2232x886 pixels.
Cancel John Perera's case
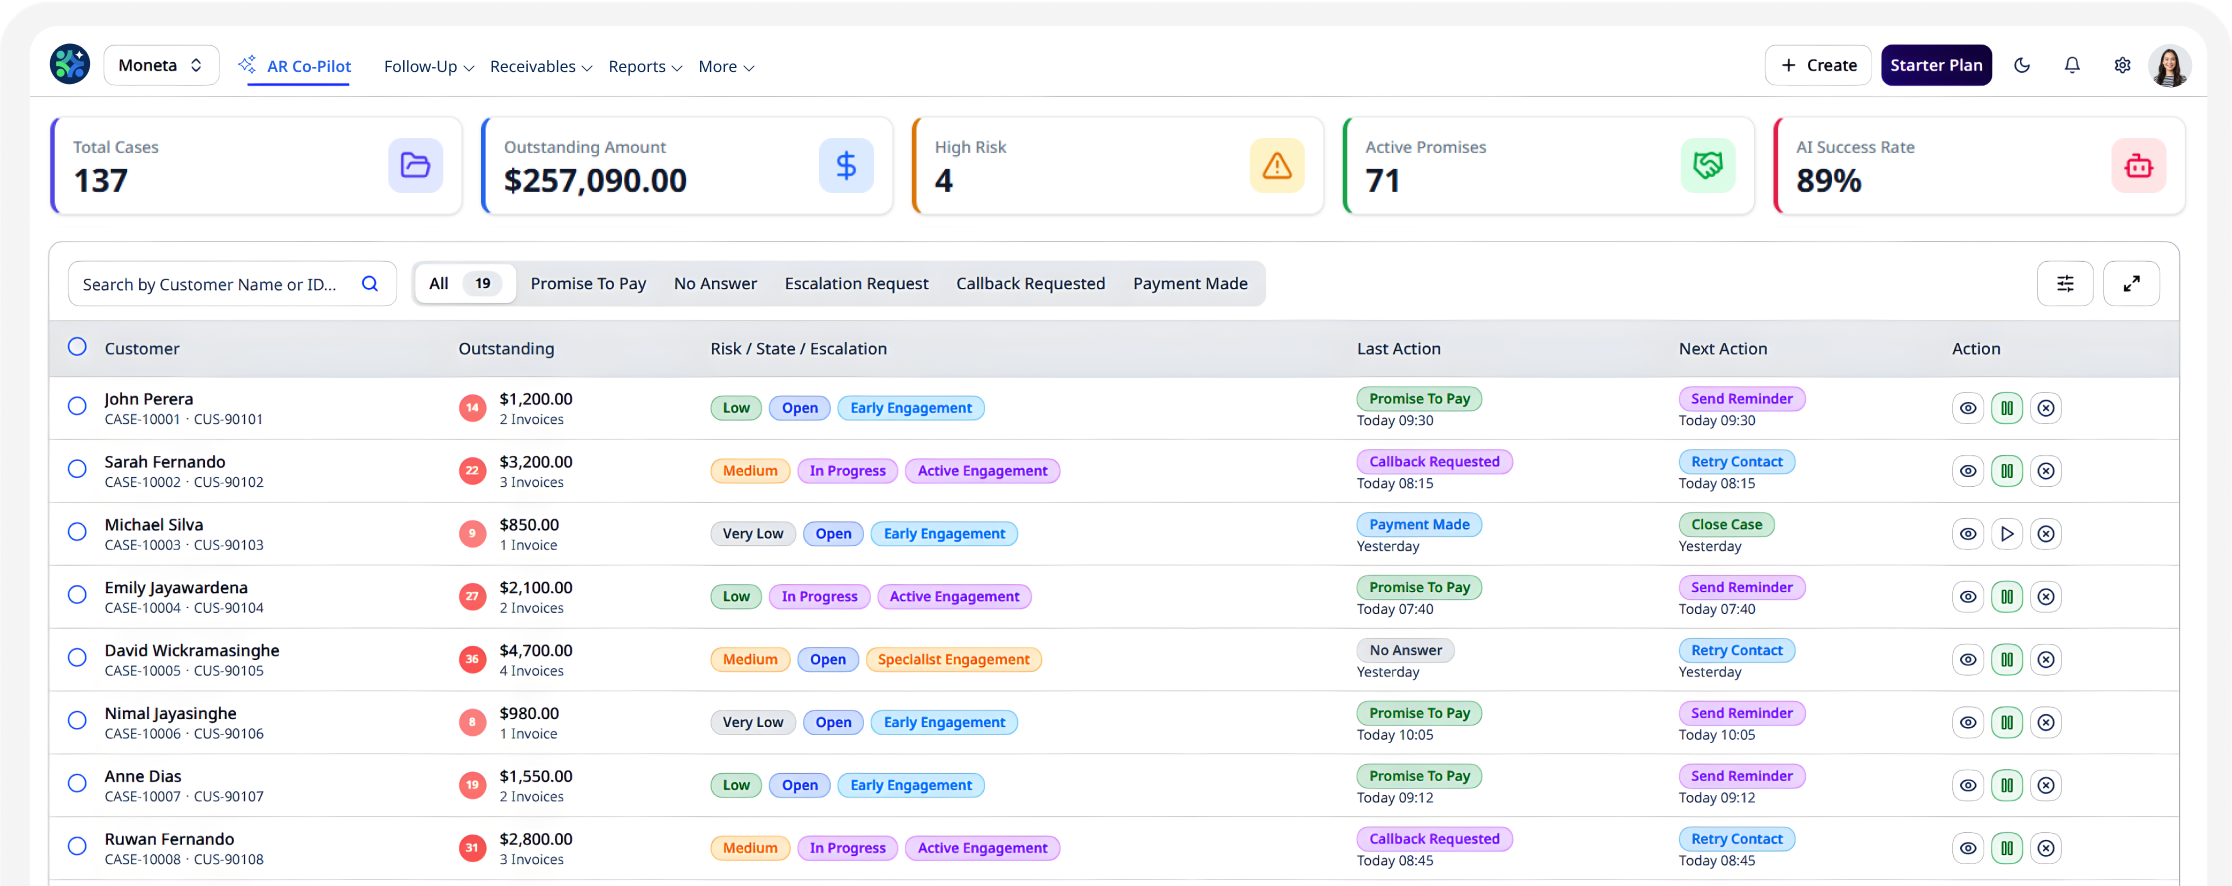pos(2046,408)
